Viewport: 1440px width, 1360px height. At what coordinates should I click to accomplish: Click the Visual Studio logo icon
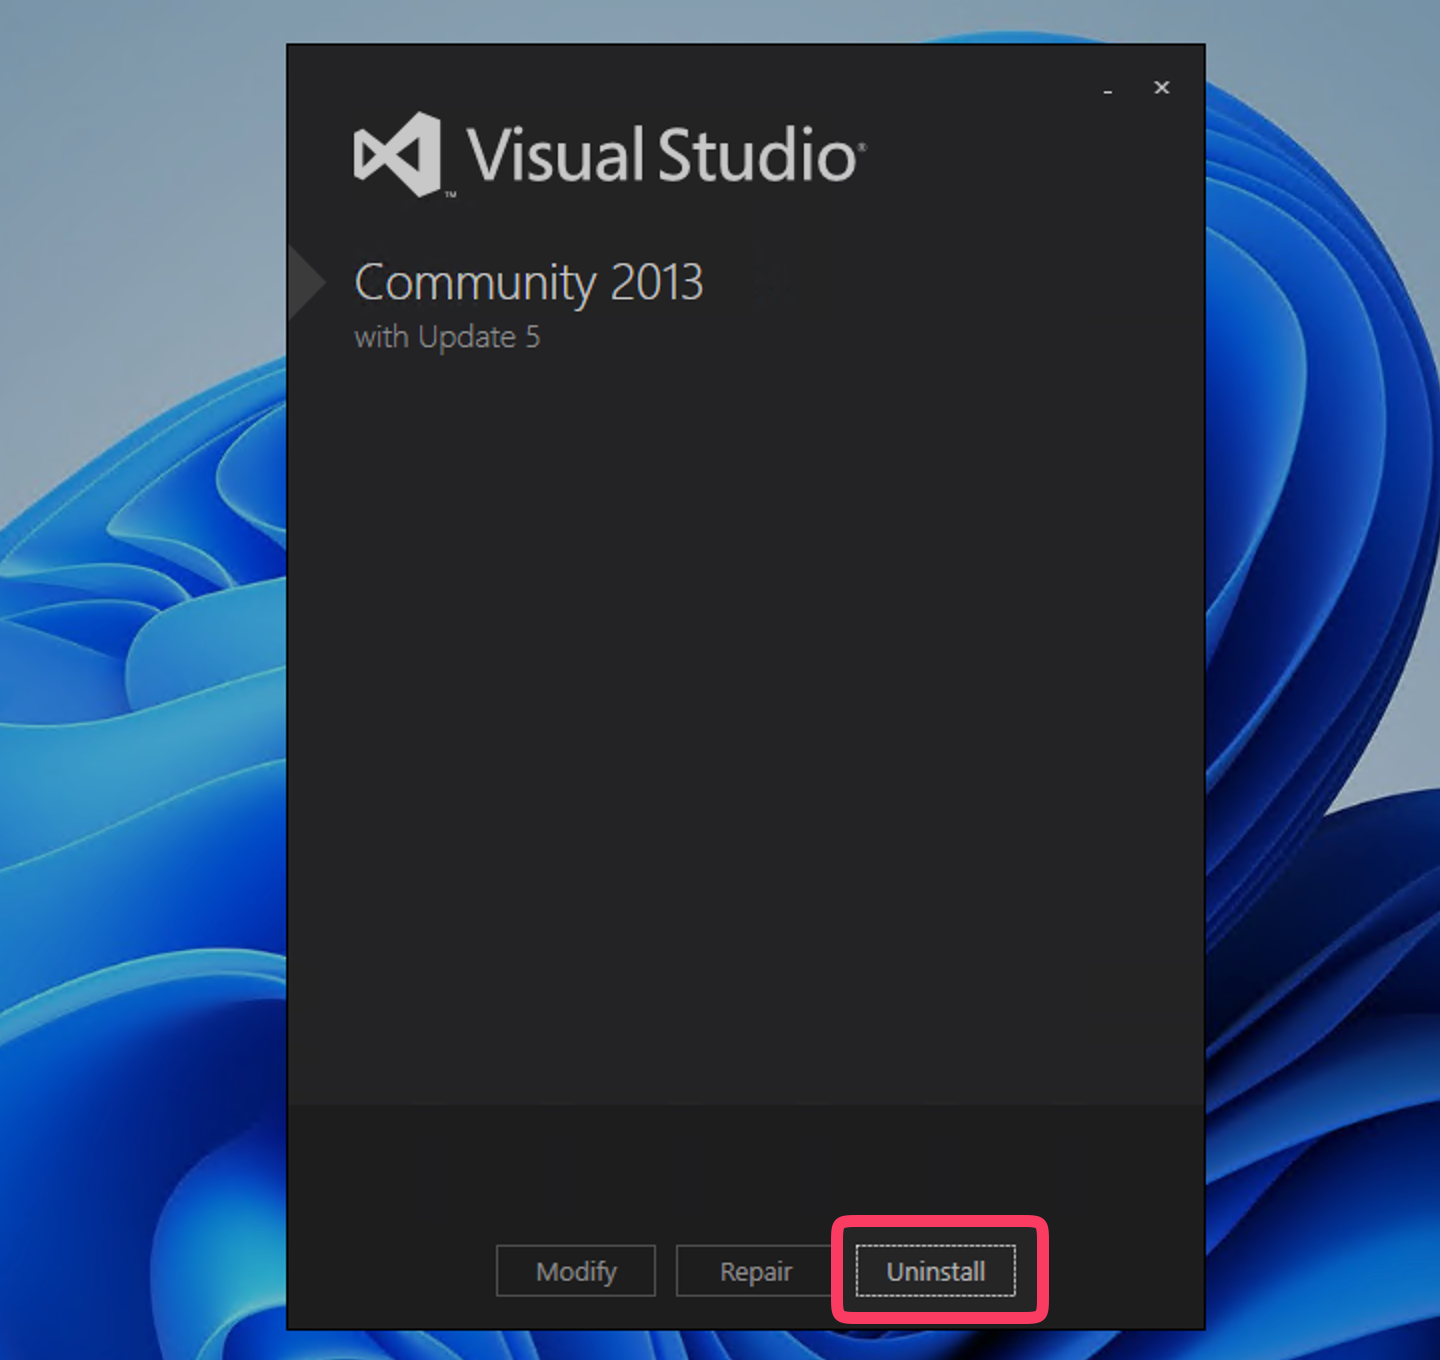(x=398, y=154)
